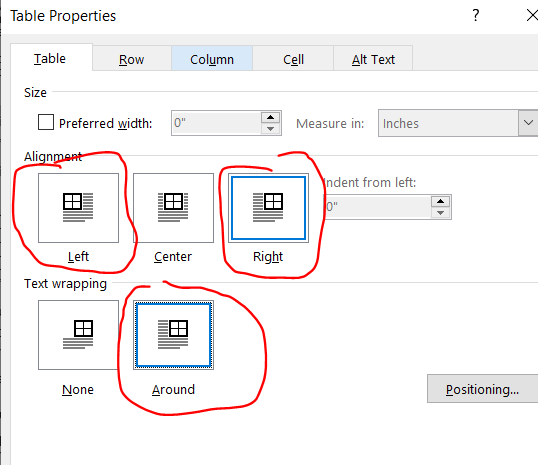The image size is (538, 465).
Task: Increase the Indent from left value
Action: click(x=440, y=201)
